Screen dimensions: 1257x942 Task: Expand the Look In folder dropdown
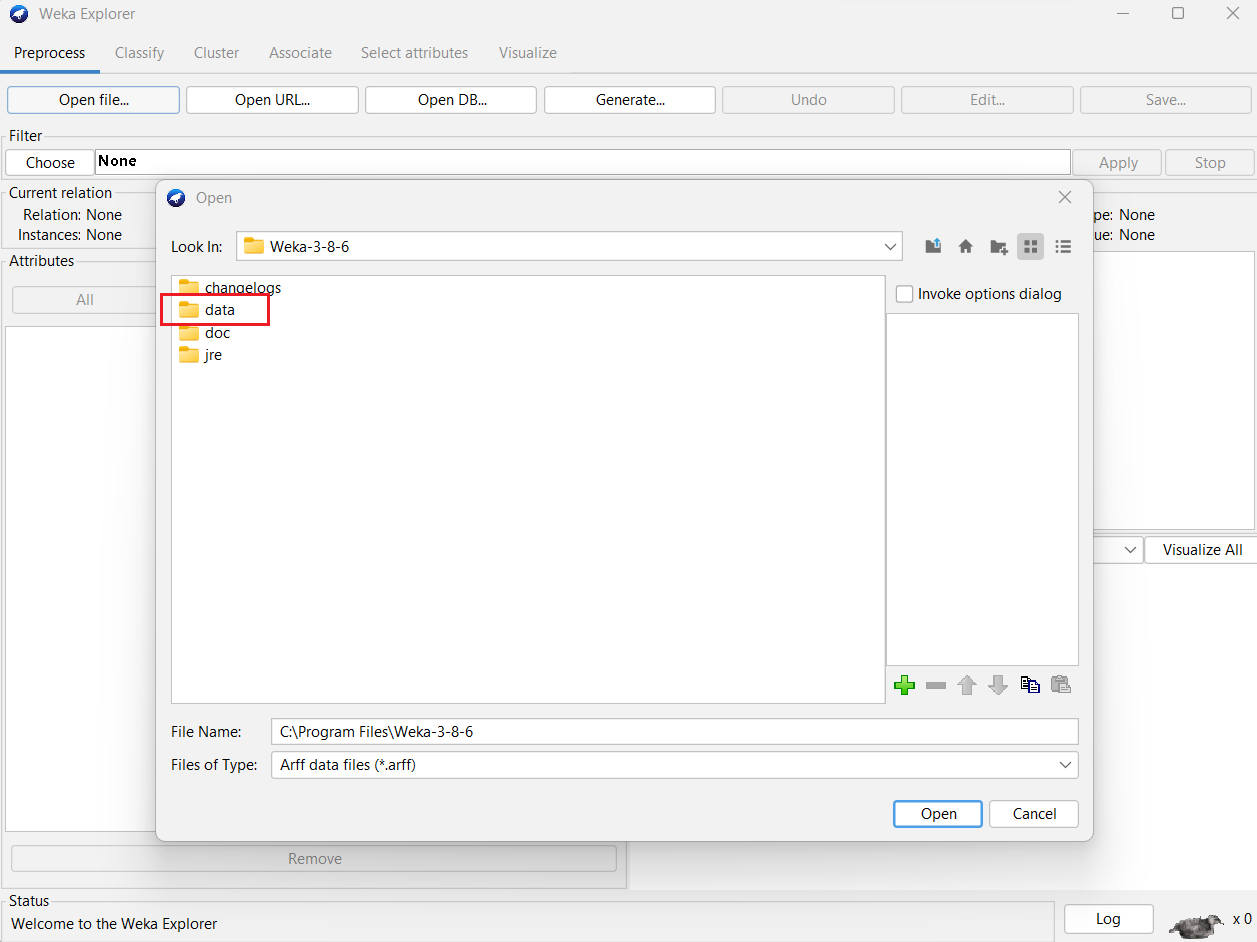pyautogui.click(x=891, y=246)
